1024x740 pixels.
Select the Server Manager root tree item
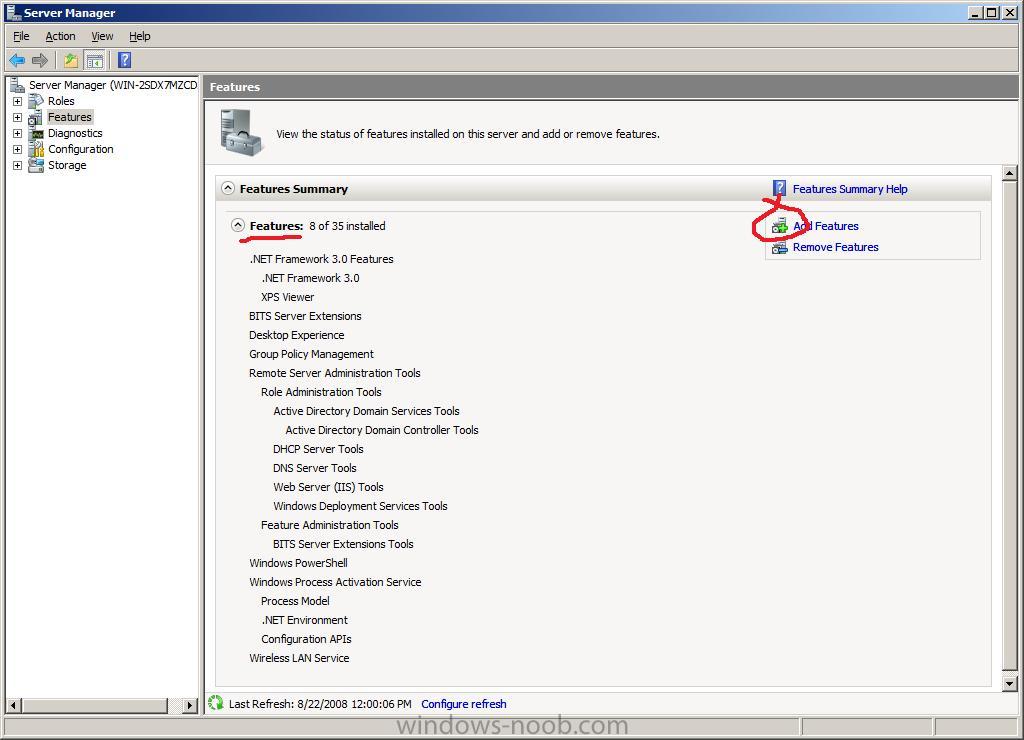click(113, 85)
